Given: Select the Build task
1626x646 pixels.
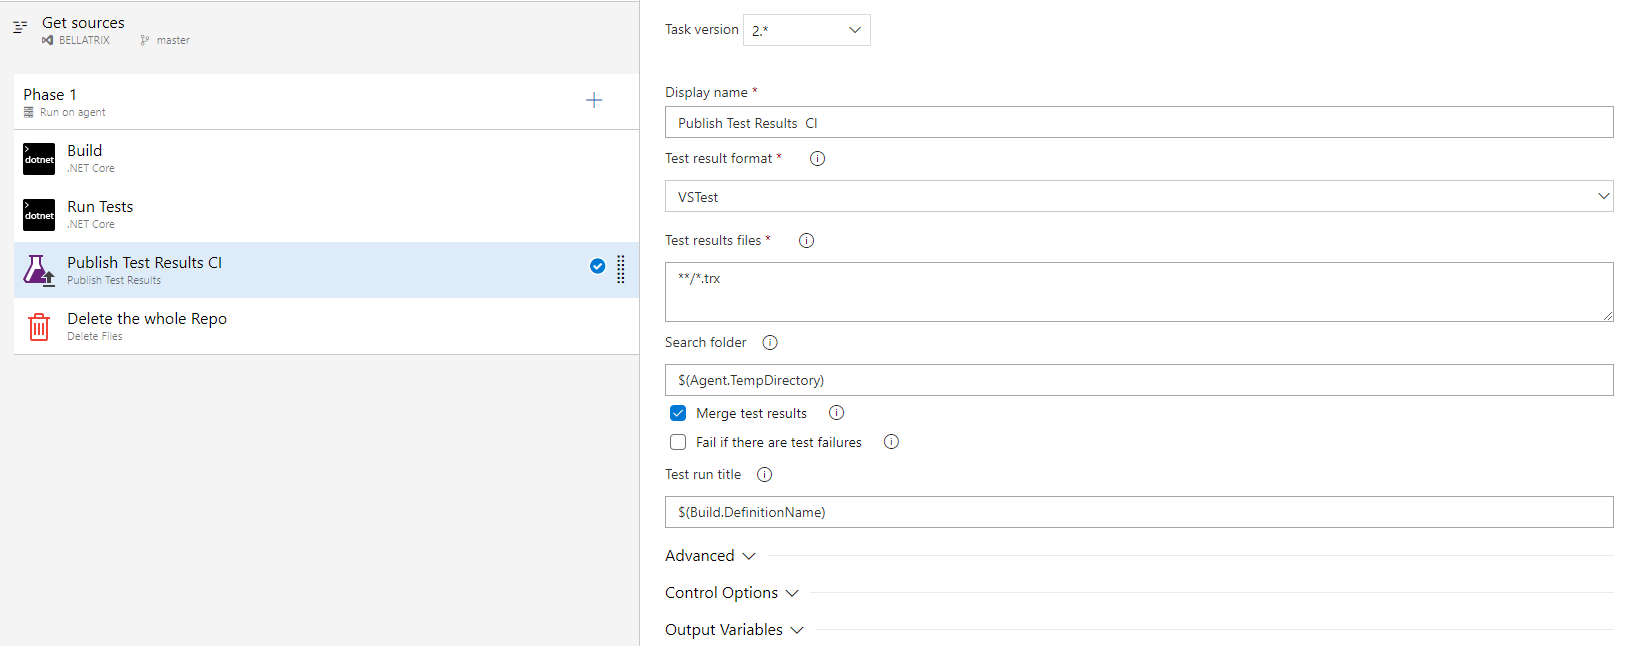Looking at the screenshot, I should click(x=326, y=158).
